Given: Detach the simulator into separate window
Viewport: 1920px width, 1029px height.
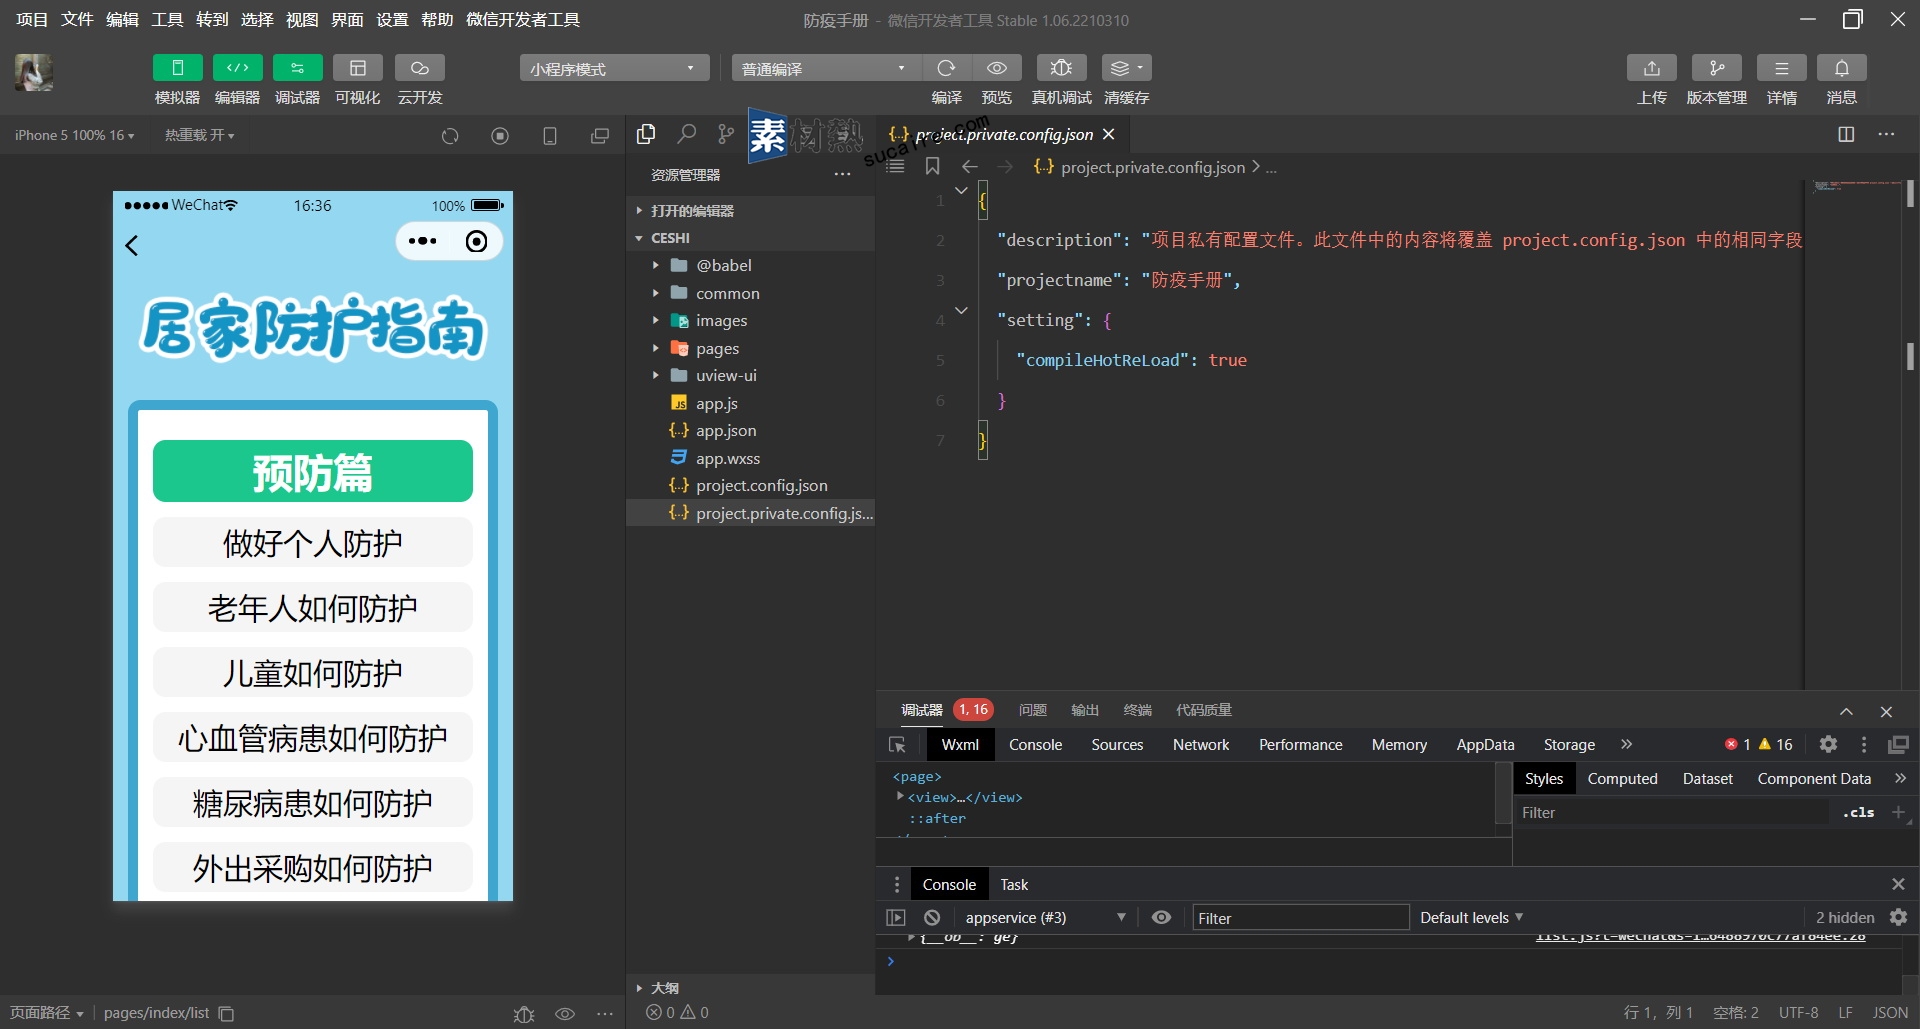Looking at the screenshot, I should [599, 136].
